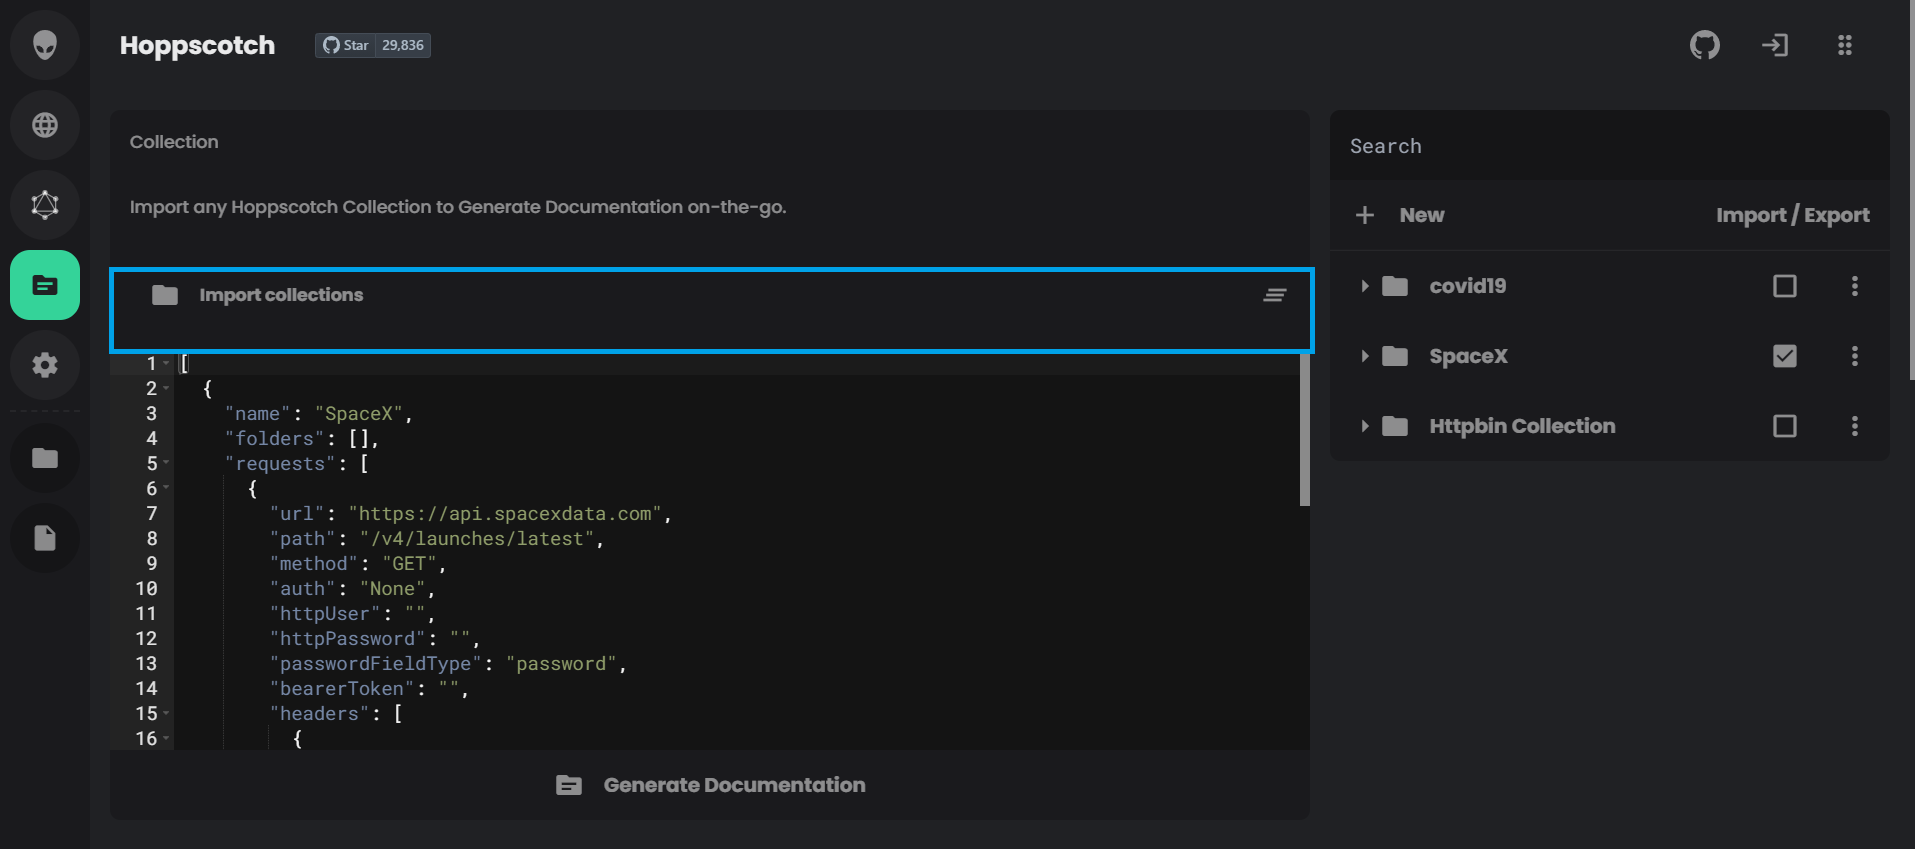Uncheck the SpaceX collection checkbox
The width and height of the screenshot is (1915, 849).
coord(1785,356)
